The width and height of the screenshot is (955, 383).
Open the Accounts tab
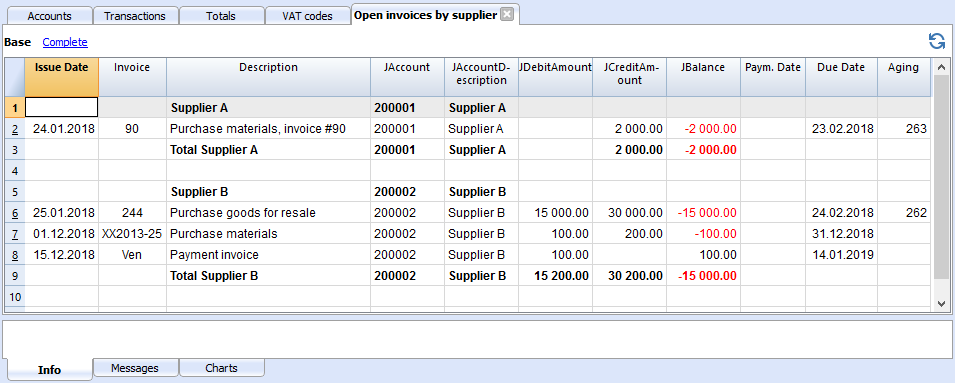pyautogui.click(x=49, y=16)
